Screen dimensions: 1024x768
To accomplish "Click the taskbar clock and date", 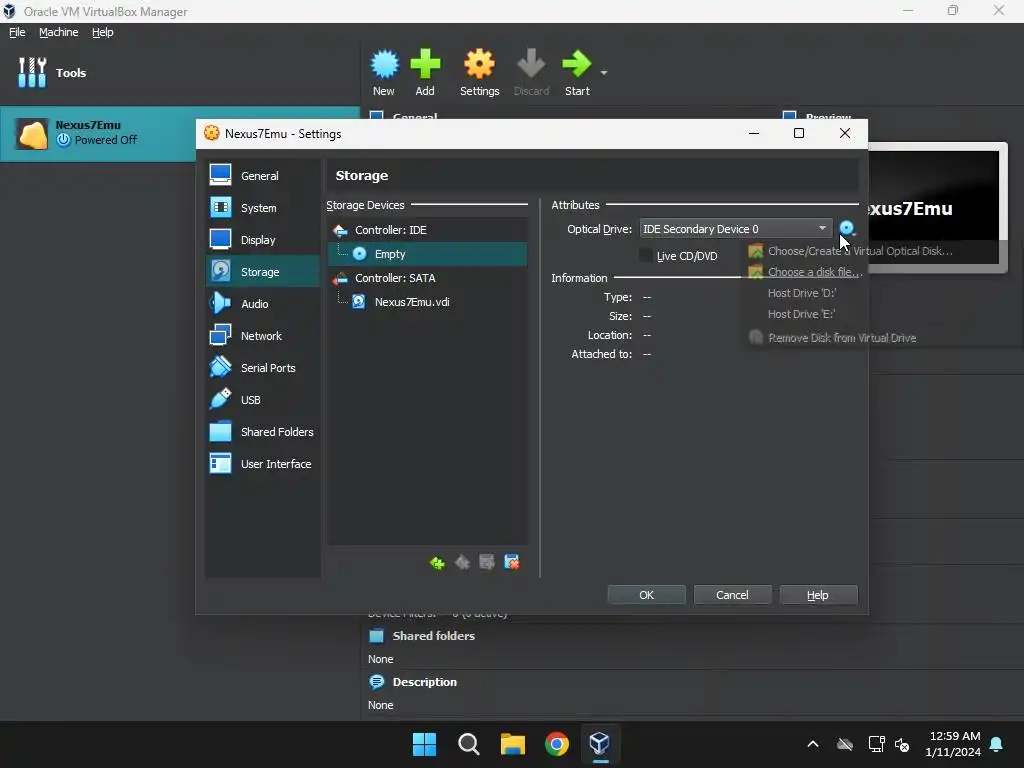I will [x=953, y=744].
